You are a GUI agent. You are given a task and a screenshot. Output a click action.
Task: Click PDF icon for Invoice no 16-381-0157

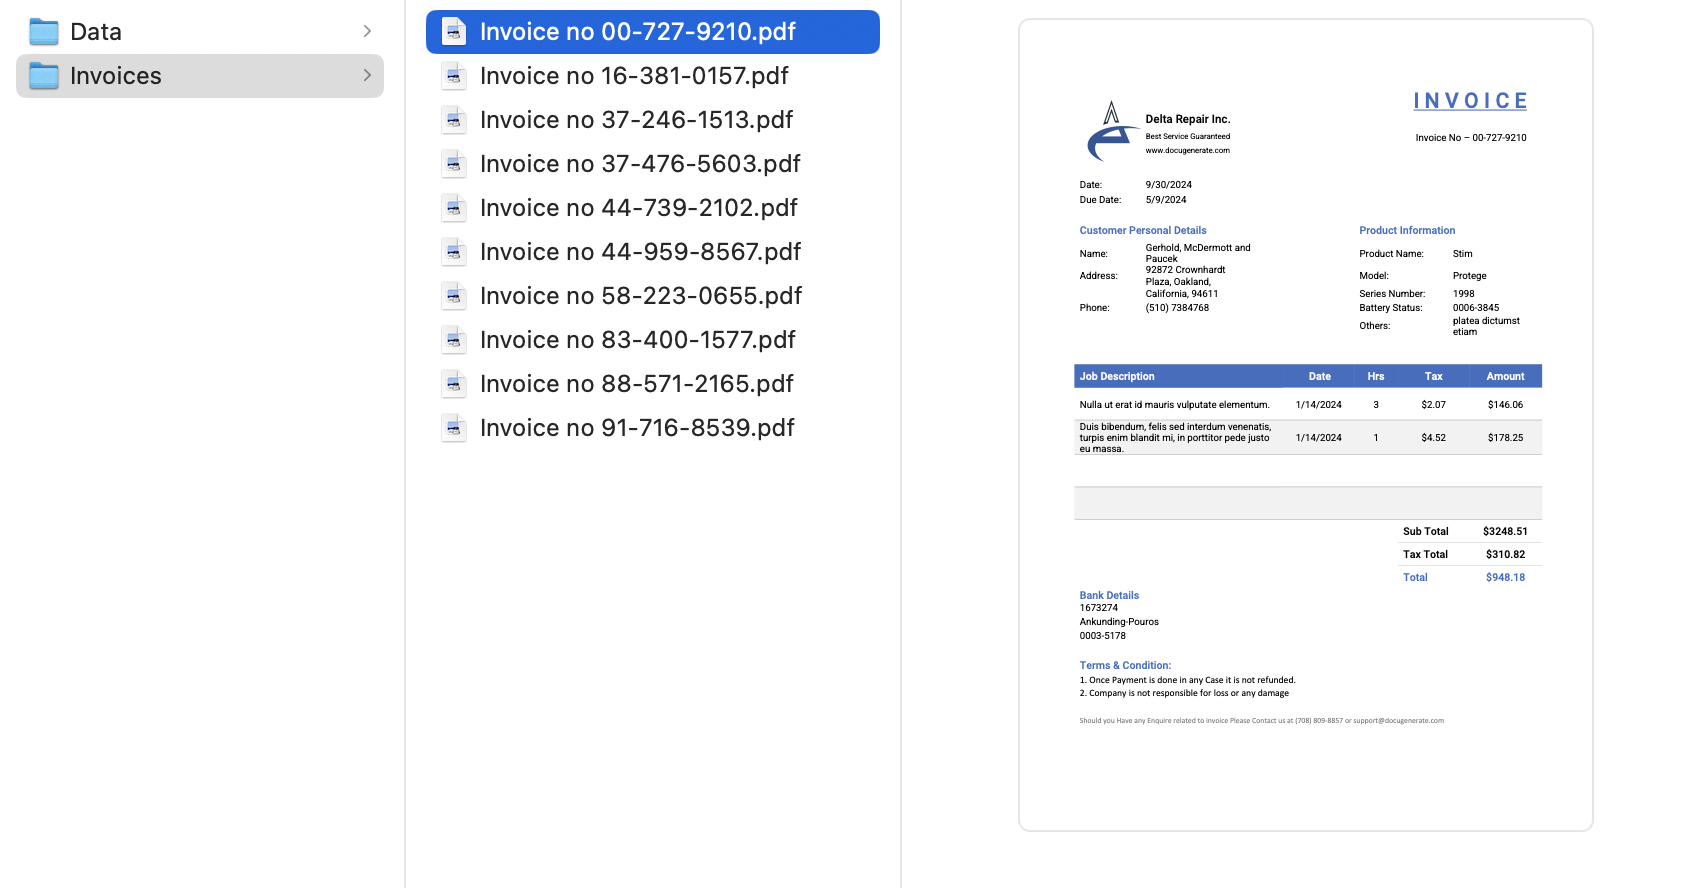pos(454,76)
